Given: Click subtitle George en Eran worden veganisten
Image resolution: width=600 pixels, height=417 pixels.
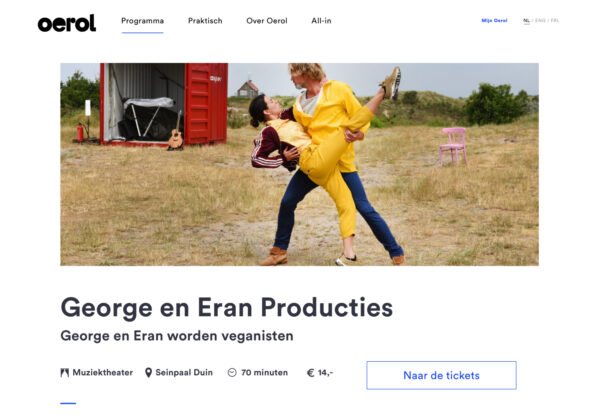Looking at the screenshot, I should pyautogui.click(x=177, y=336).
